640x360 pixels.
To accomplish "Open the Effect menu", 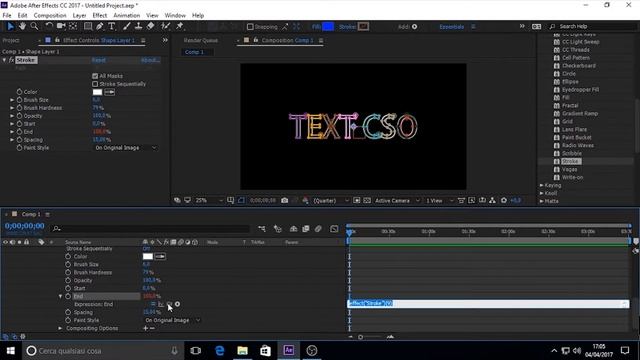I will pos(100,16).
